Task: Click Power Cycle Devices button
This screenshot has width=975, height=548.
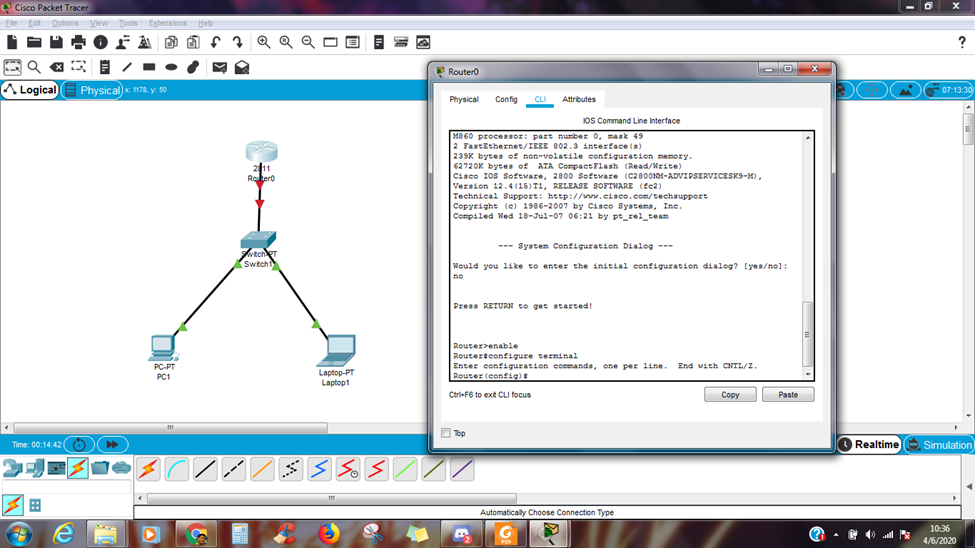Action: (x=80, y=445)
